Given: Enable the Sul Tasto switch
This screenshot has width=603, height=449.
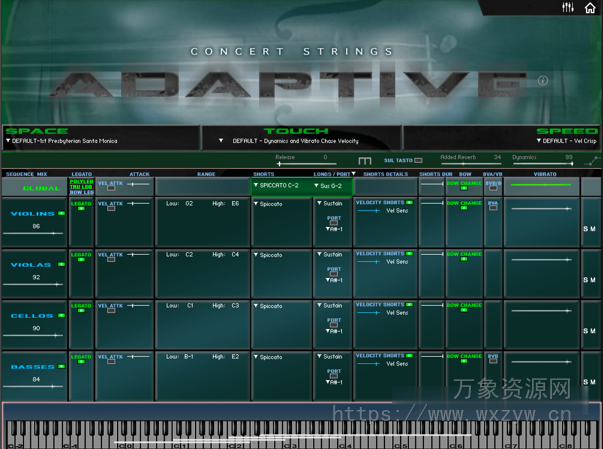Looking at the screenshot, I should click(x=418, y=160).
